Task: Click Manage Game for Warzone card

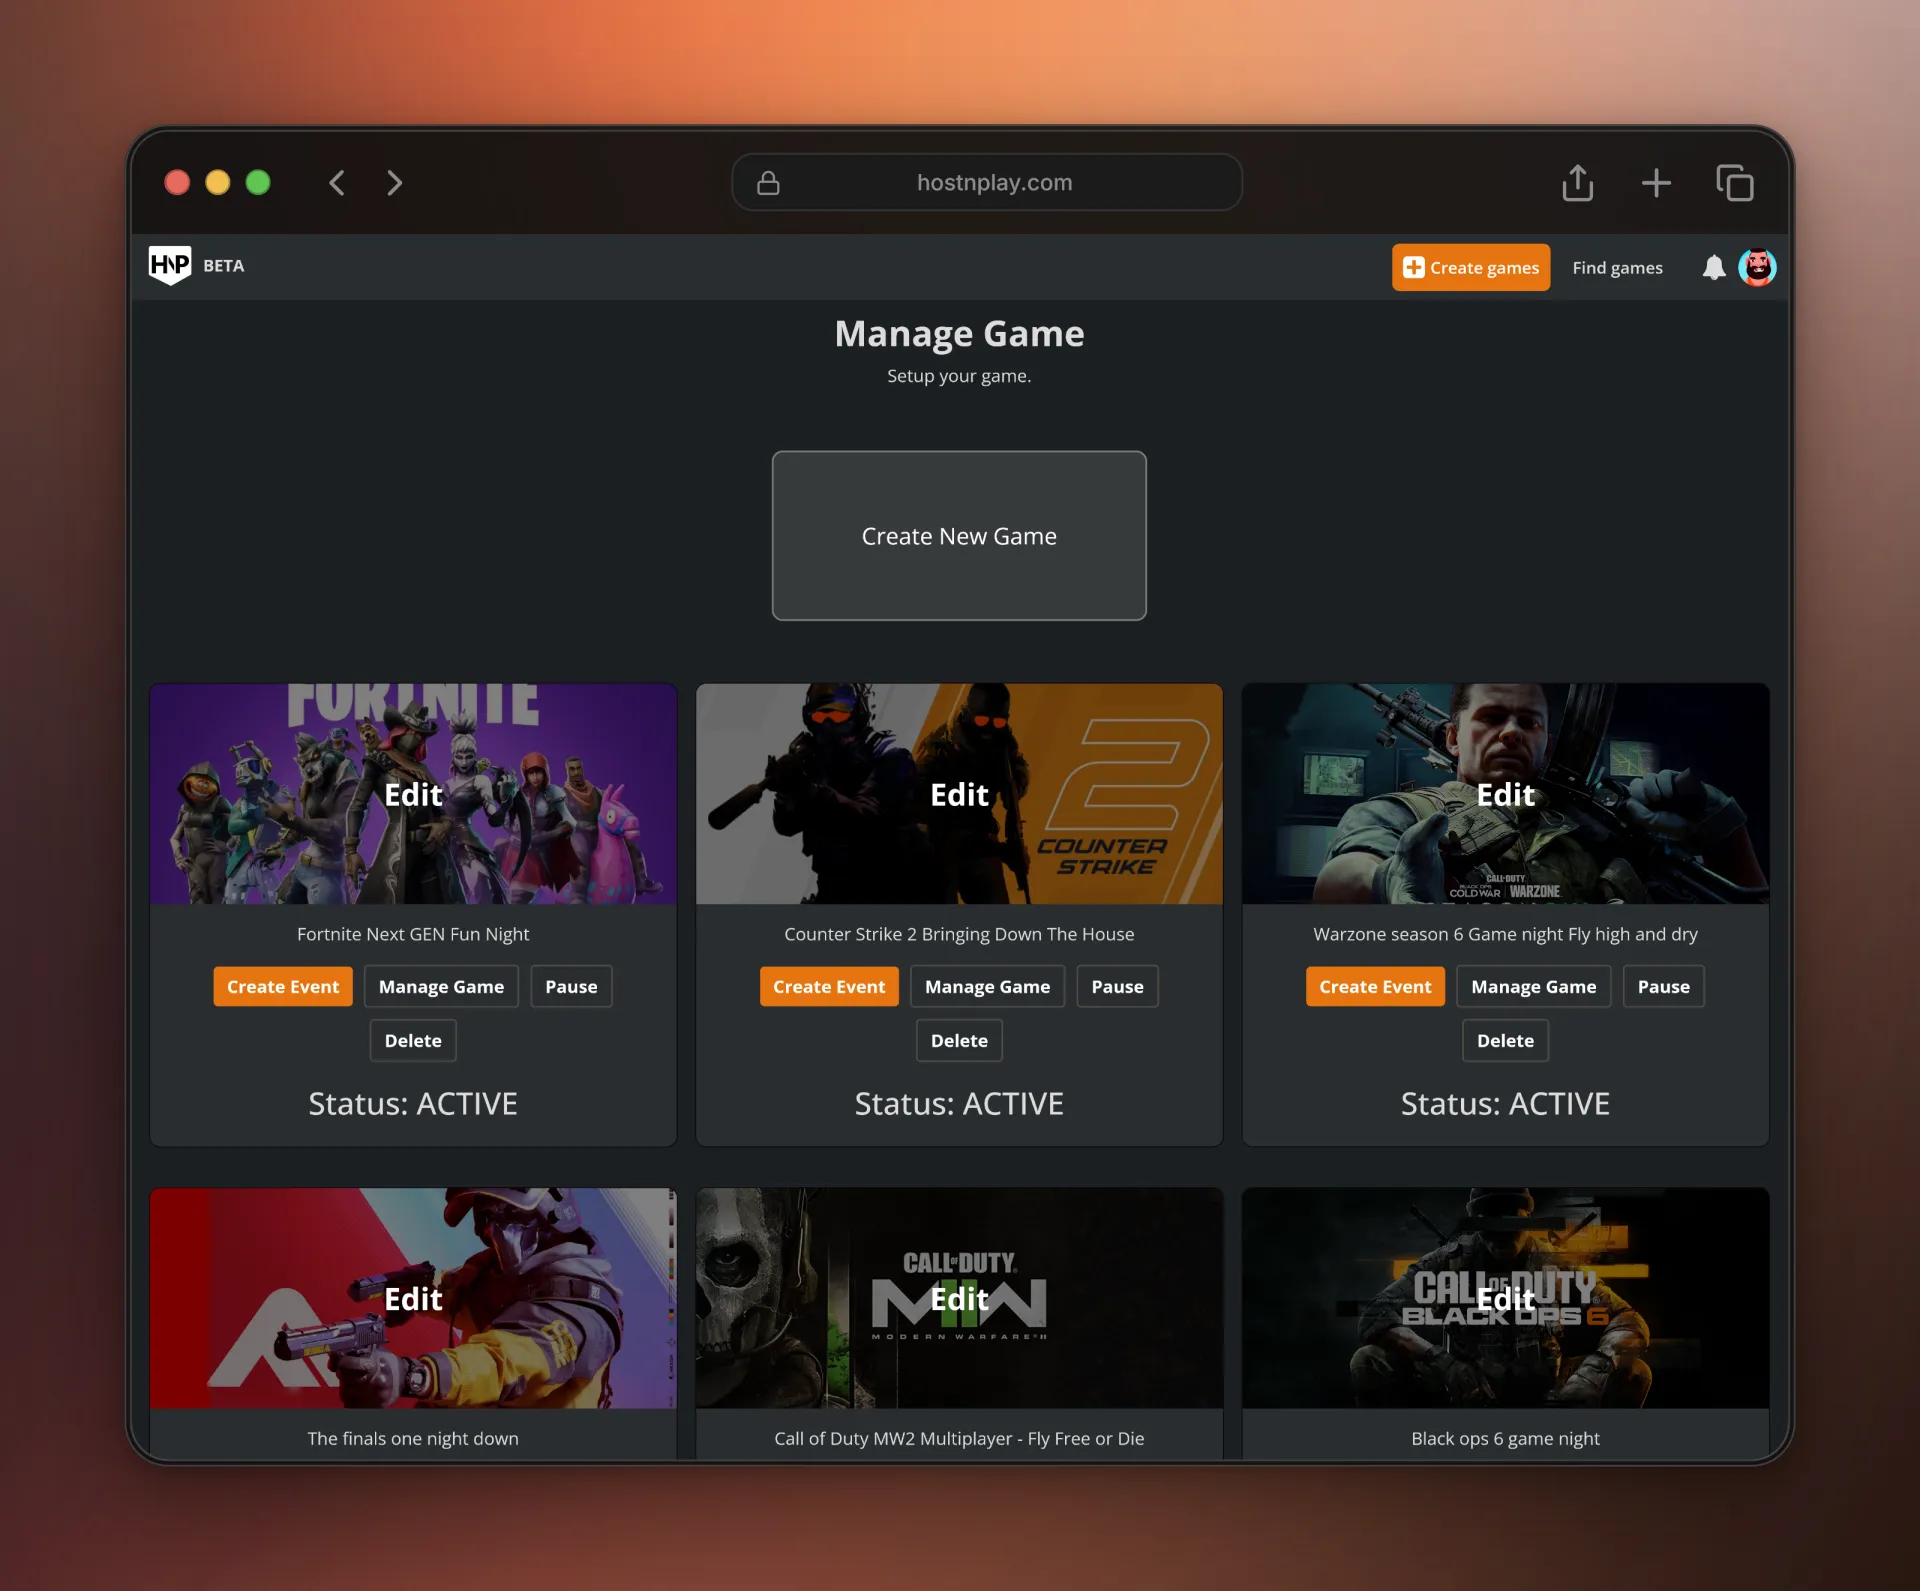Action: click(x=1533, y=986)
